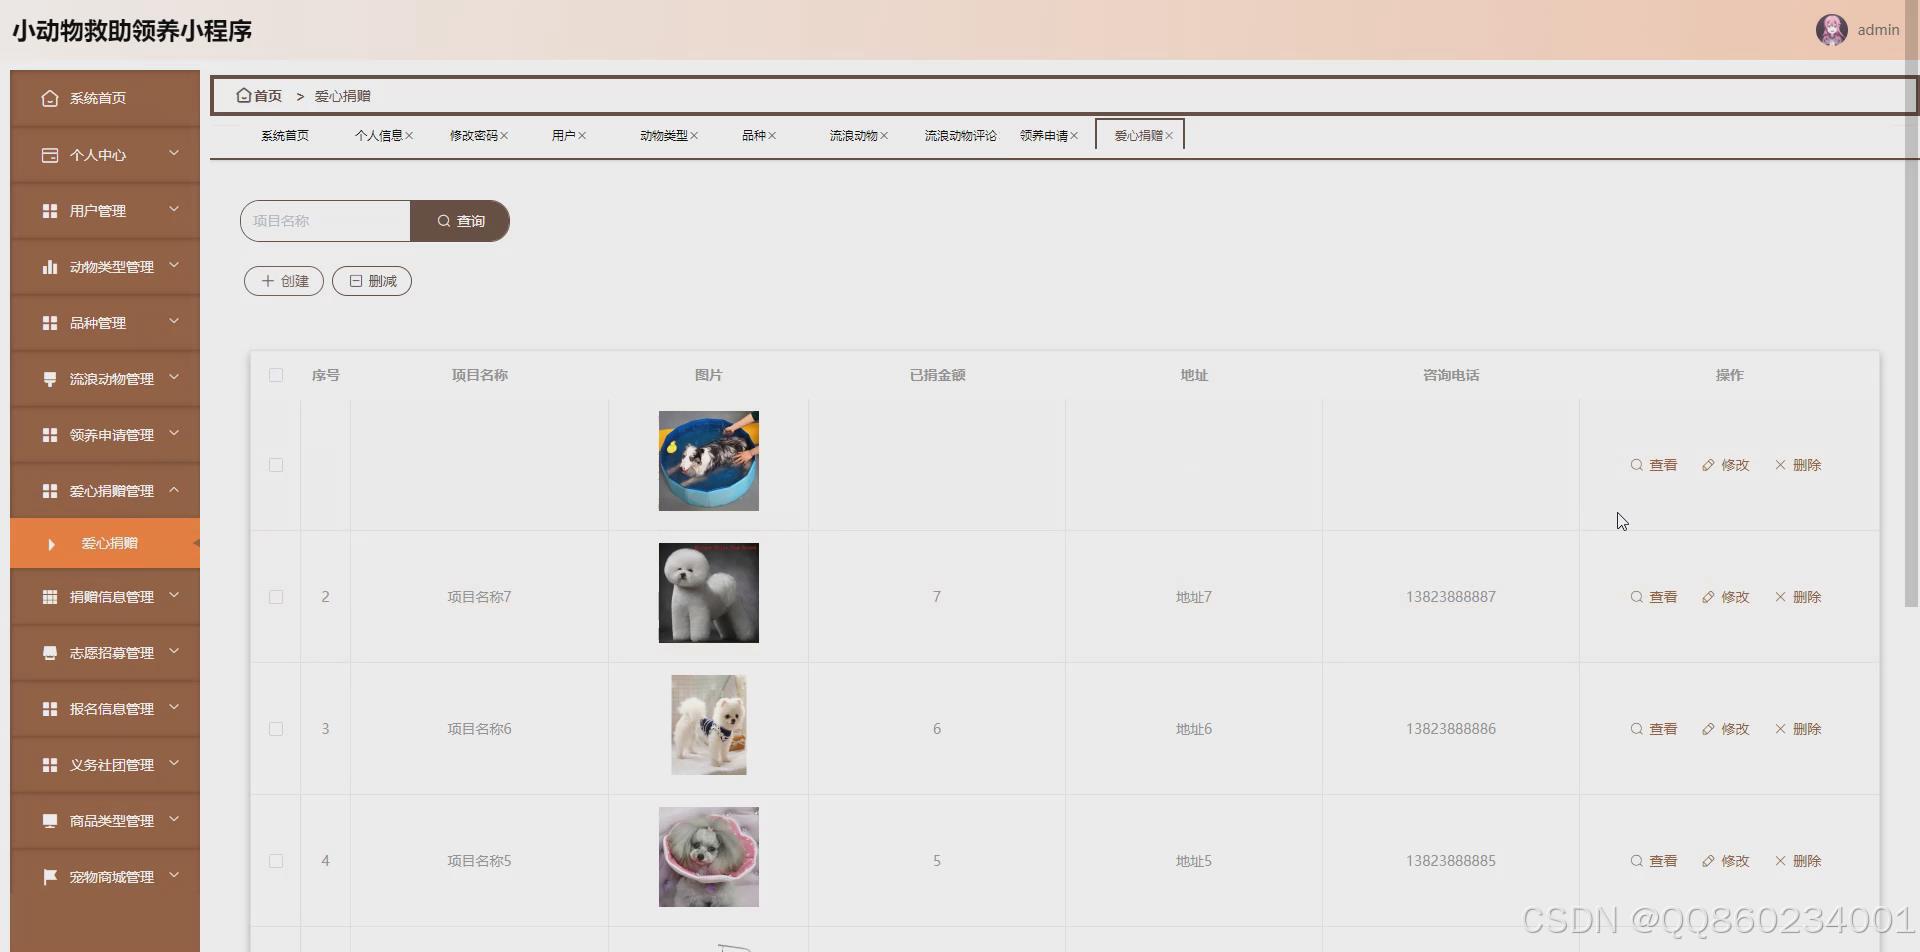Close the 用户 tab with its X

coord(582,136)
